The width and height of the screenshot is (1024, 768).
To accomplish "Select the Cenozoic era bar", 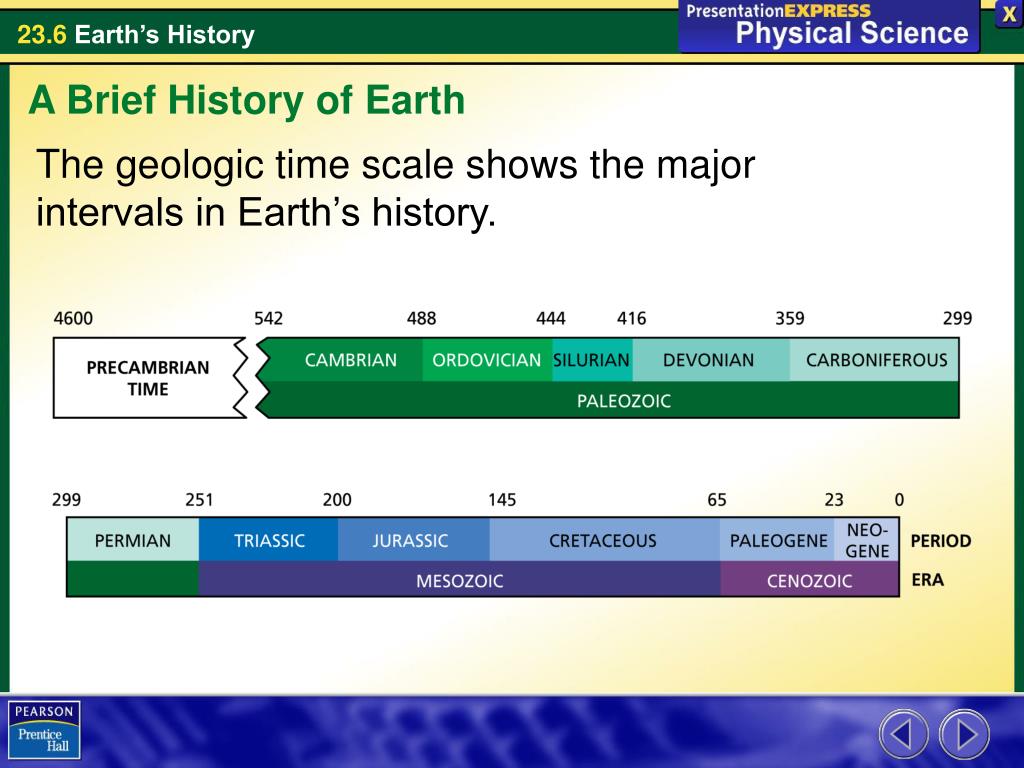I will point(810,579).
